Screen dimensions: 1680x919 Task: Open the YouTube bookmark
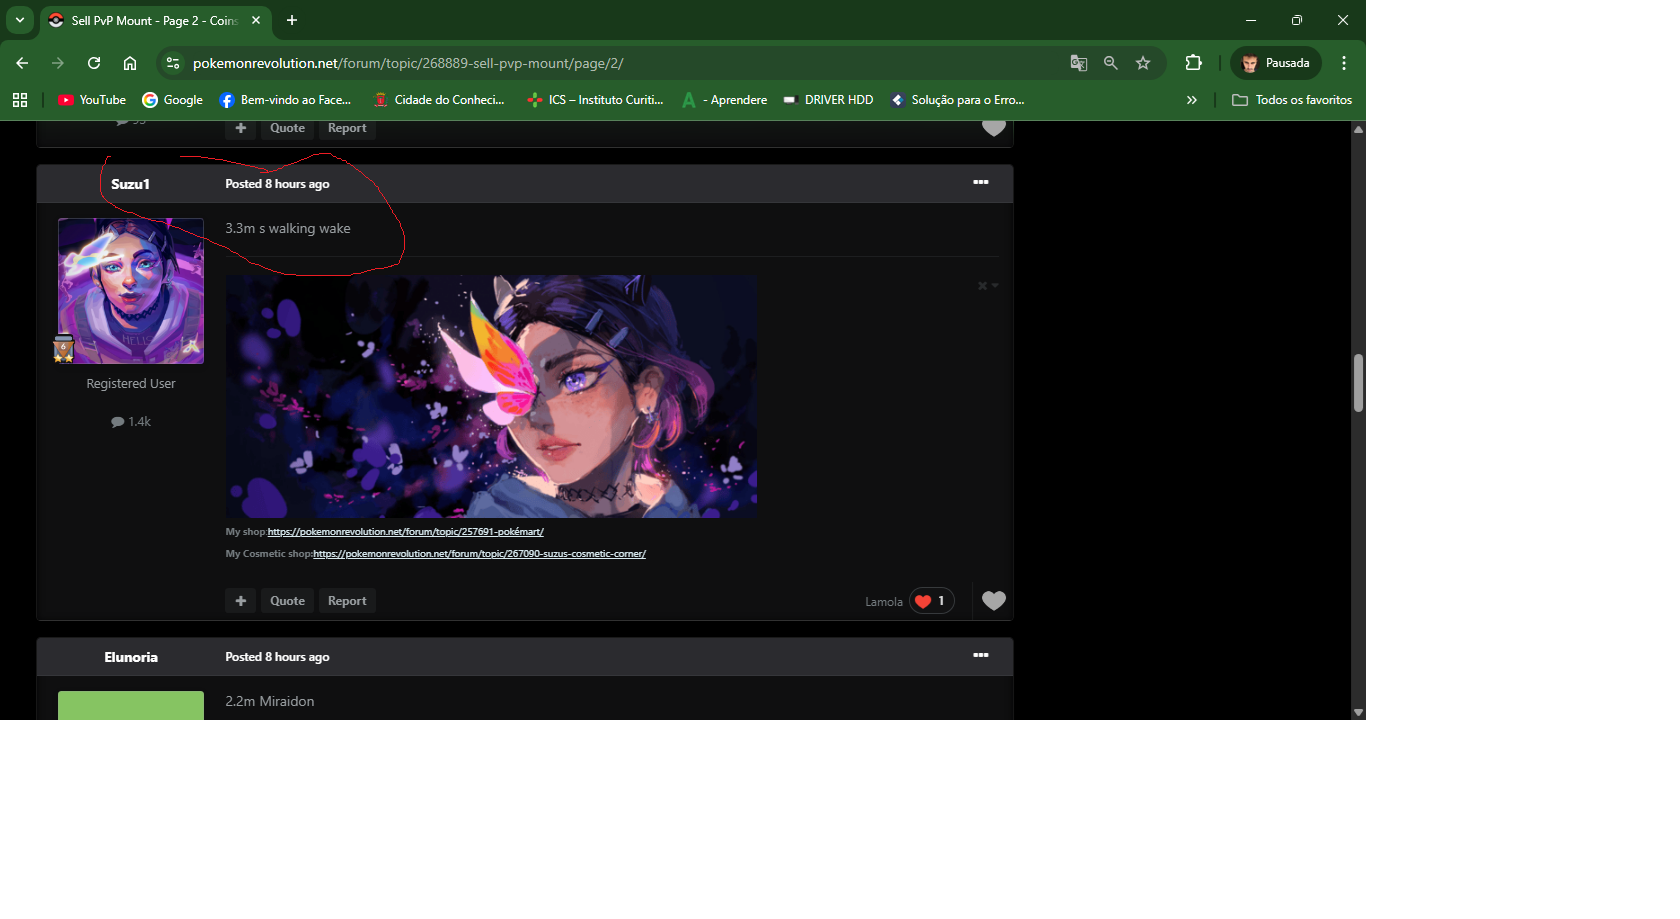click(x=92, y=100)
